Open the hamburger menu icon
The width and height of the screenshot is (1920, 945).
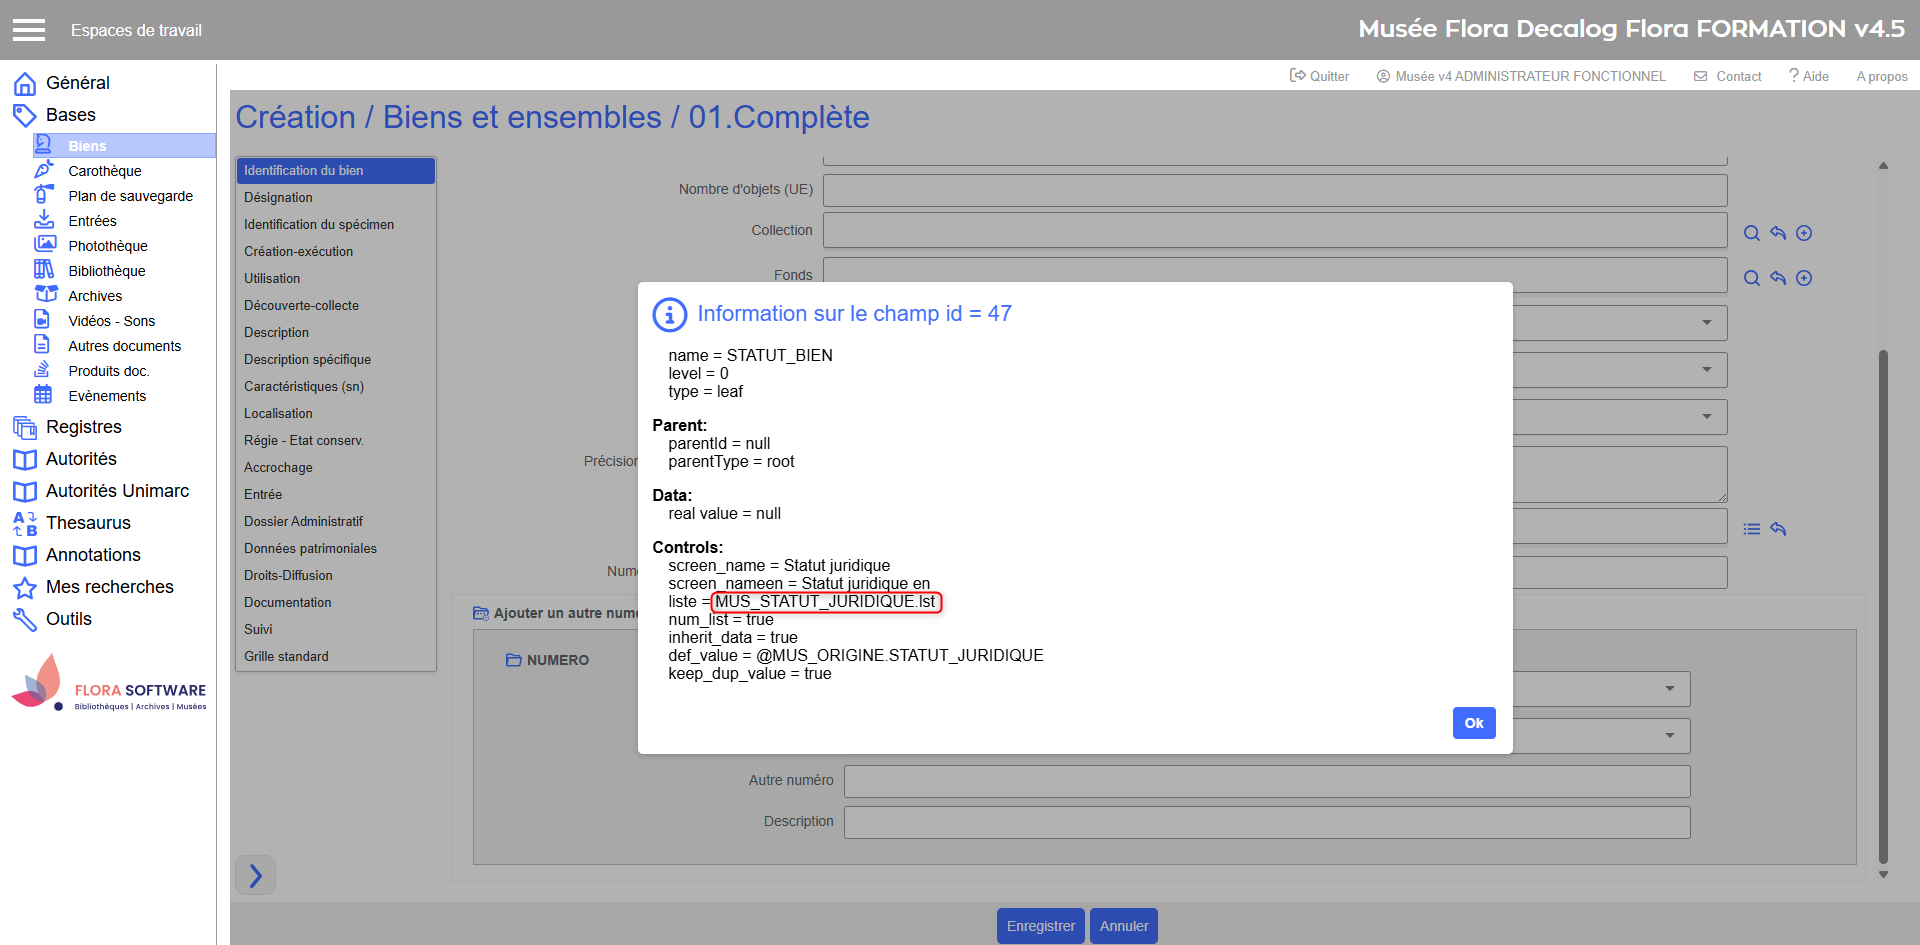click(29, 30)
